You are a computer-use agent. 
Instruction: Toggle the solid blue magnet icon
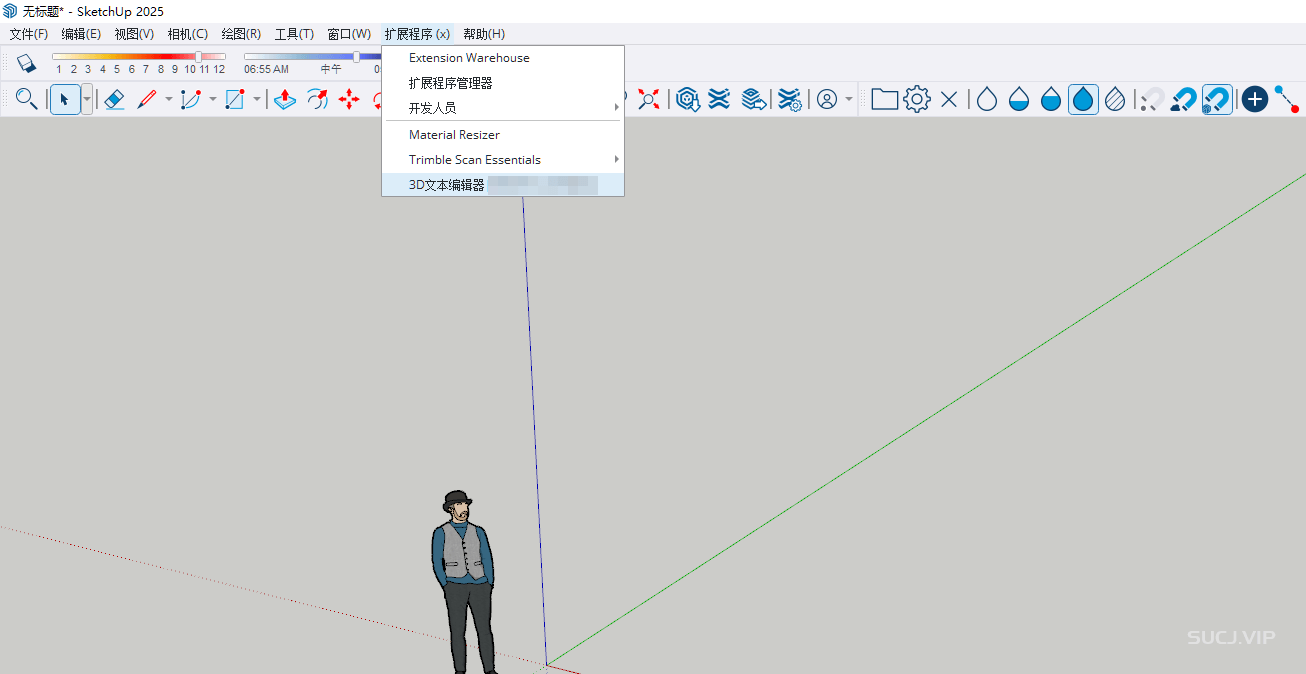1185,99
